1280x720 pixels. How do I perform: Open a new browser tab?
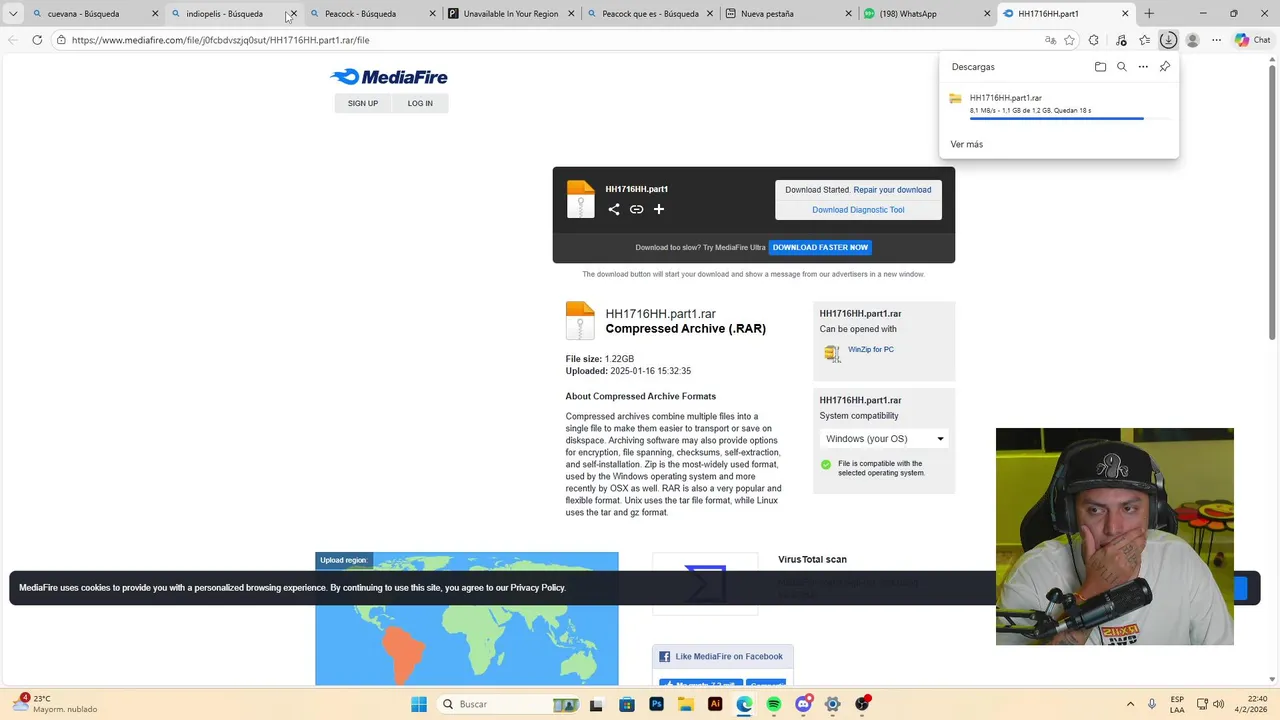click(x=1149, y=14)
